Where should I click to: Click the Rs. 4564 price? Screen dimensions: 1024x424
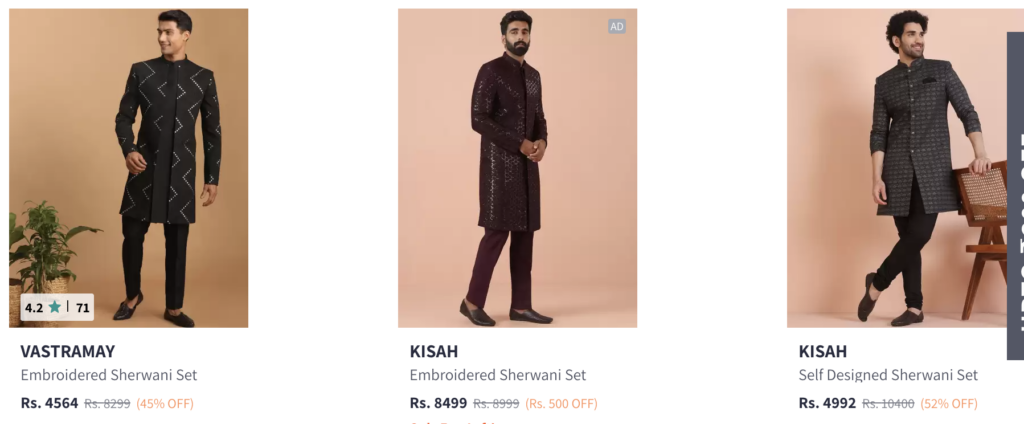[49, 403]
